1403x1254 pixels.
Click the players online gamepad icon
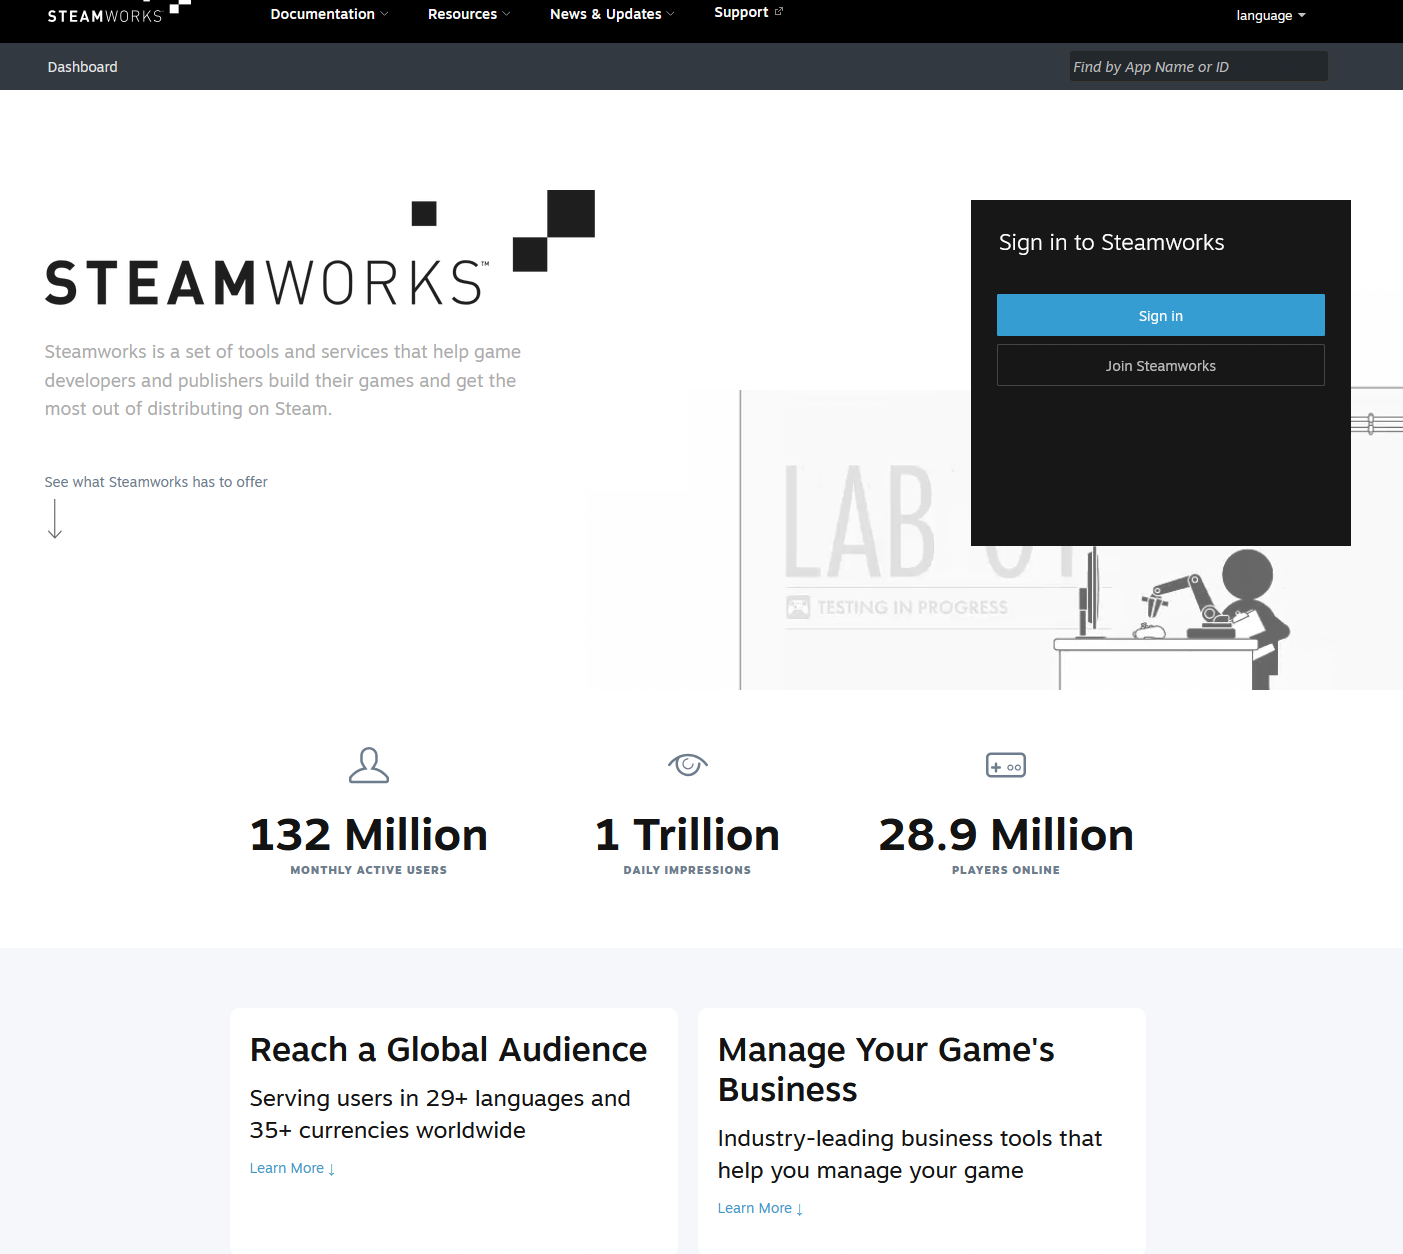(1006, 765)
